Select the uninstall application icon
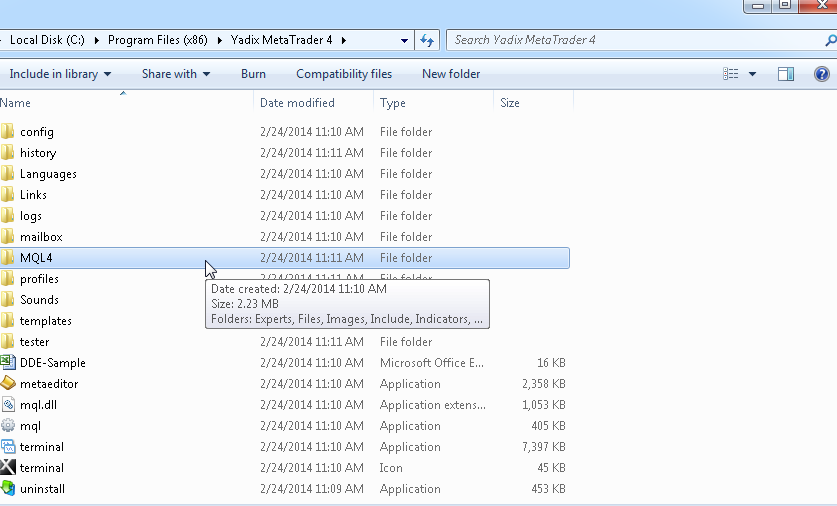Viewport: 837px width, 506px height. coord(7,488)
